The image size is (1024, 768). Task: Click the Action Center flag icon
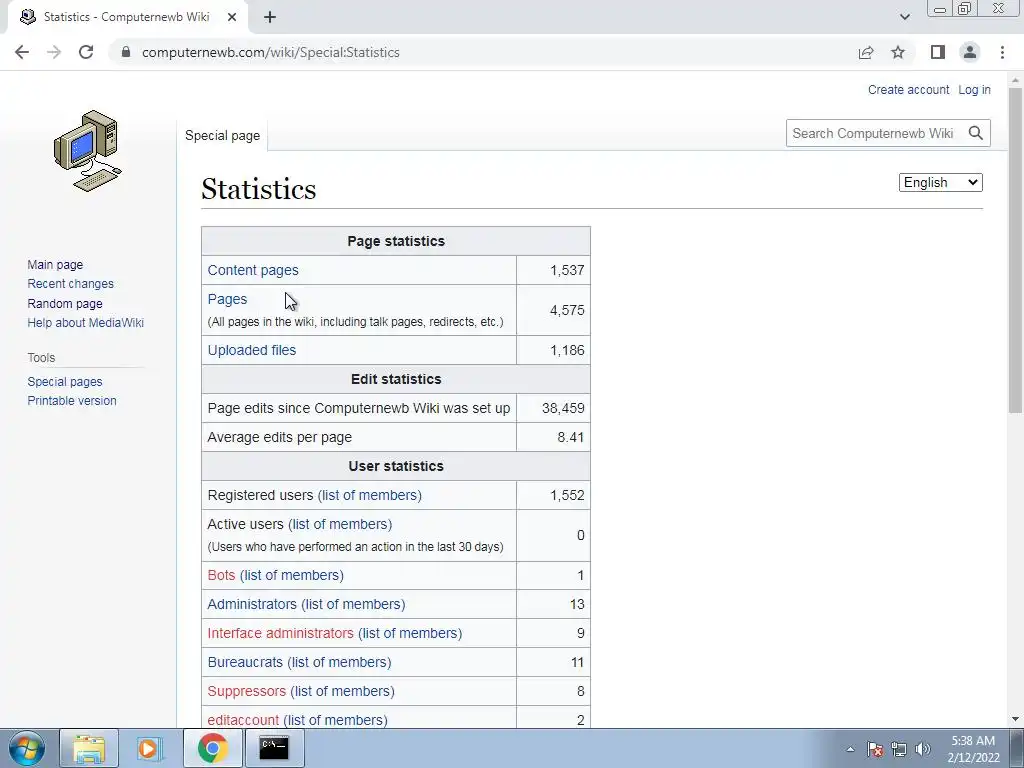pos(875,749)
